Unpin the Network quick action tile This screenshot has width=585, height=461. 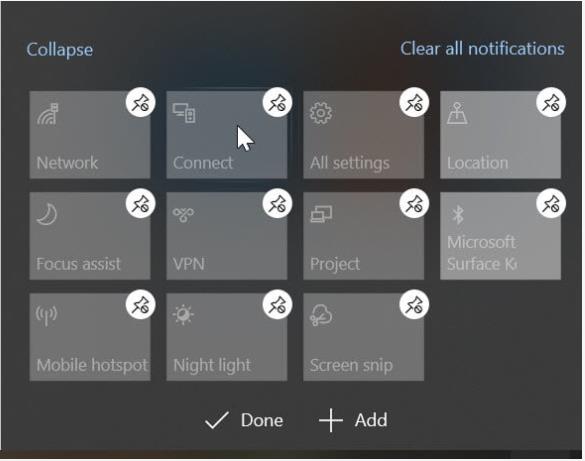tap(140, 103)
